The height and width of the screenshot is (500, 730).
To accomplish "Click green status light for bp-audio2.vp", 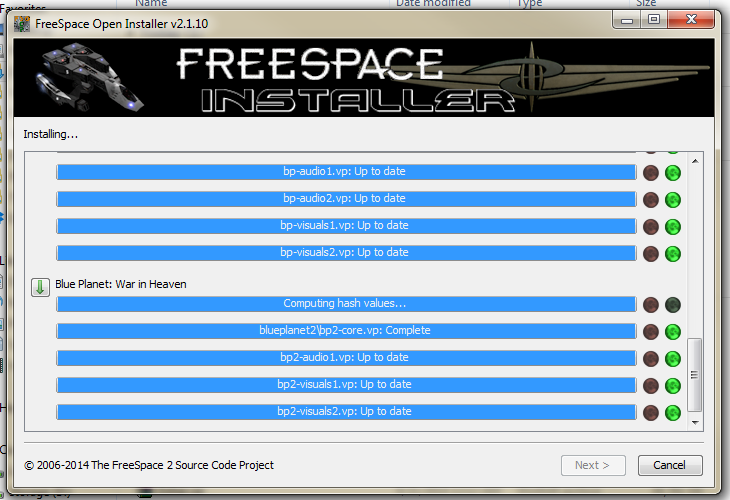I will point(673,200).
